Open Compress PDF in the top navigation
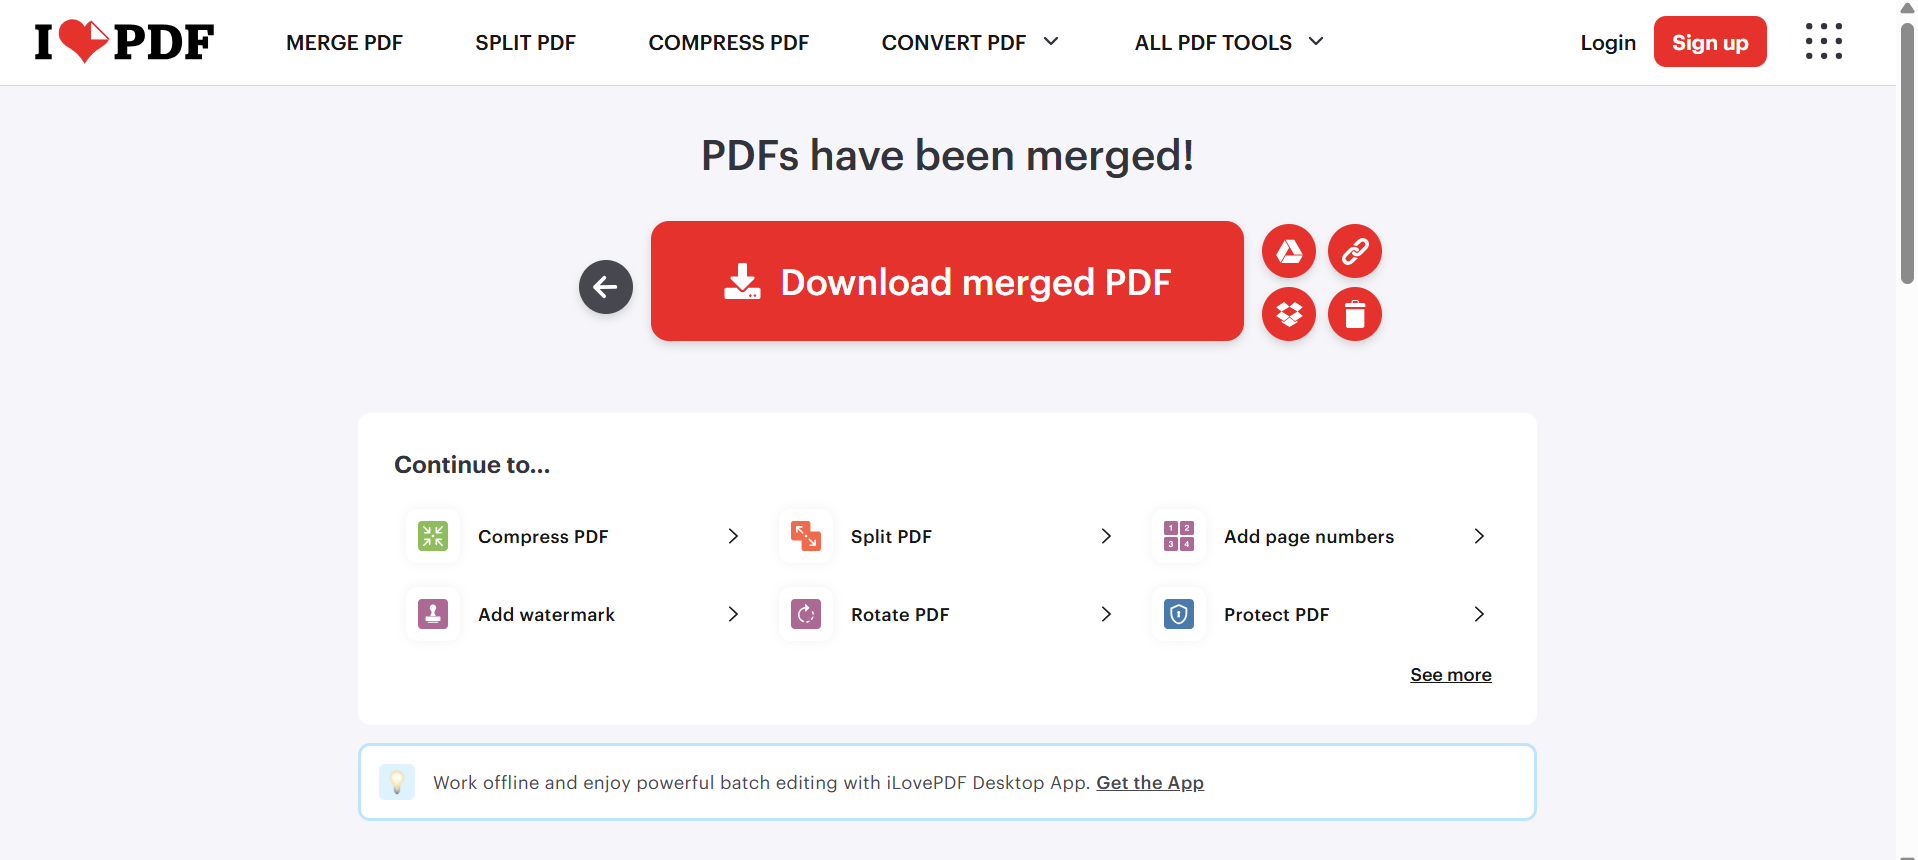Viewport: 1918px width, 860px height. point(728,43)
